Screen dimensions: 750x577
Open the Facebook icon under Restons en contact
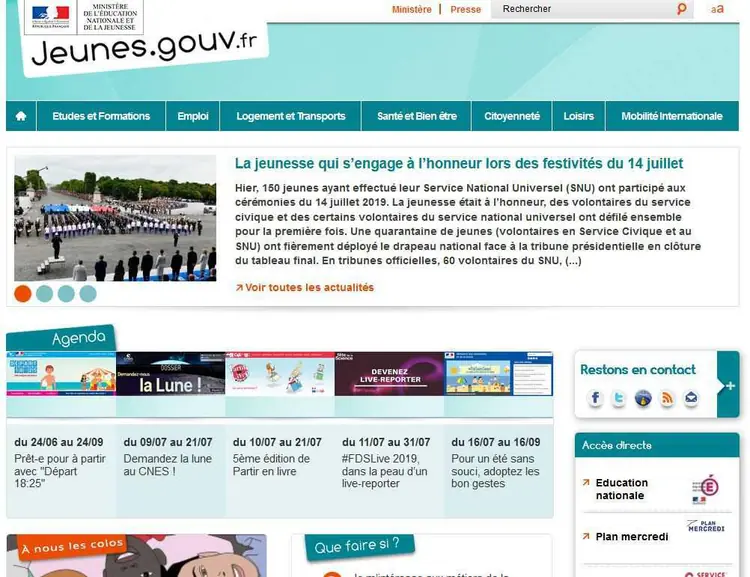click(x=595, y=398)
